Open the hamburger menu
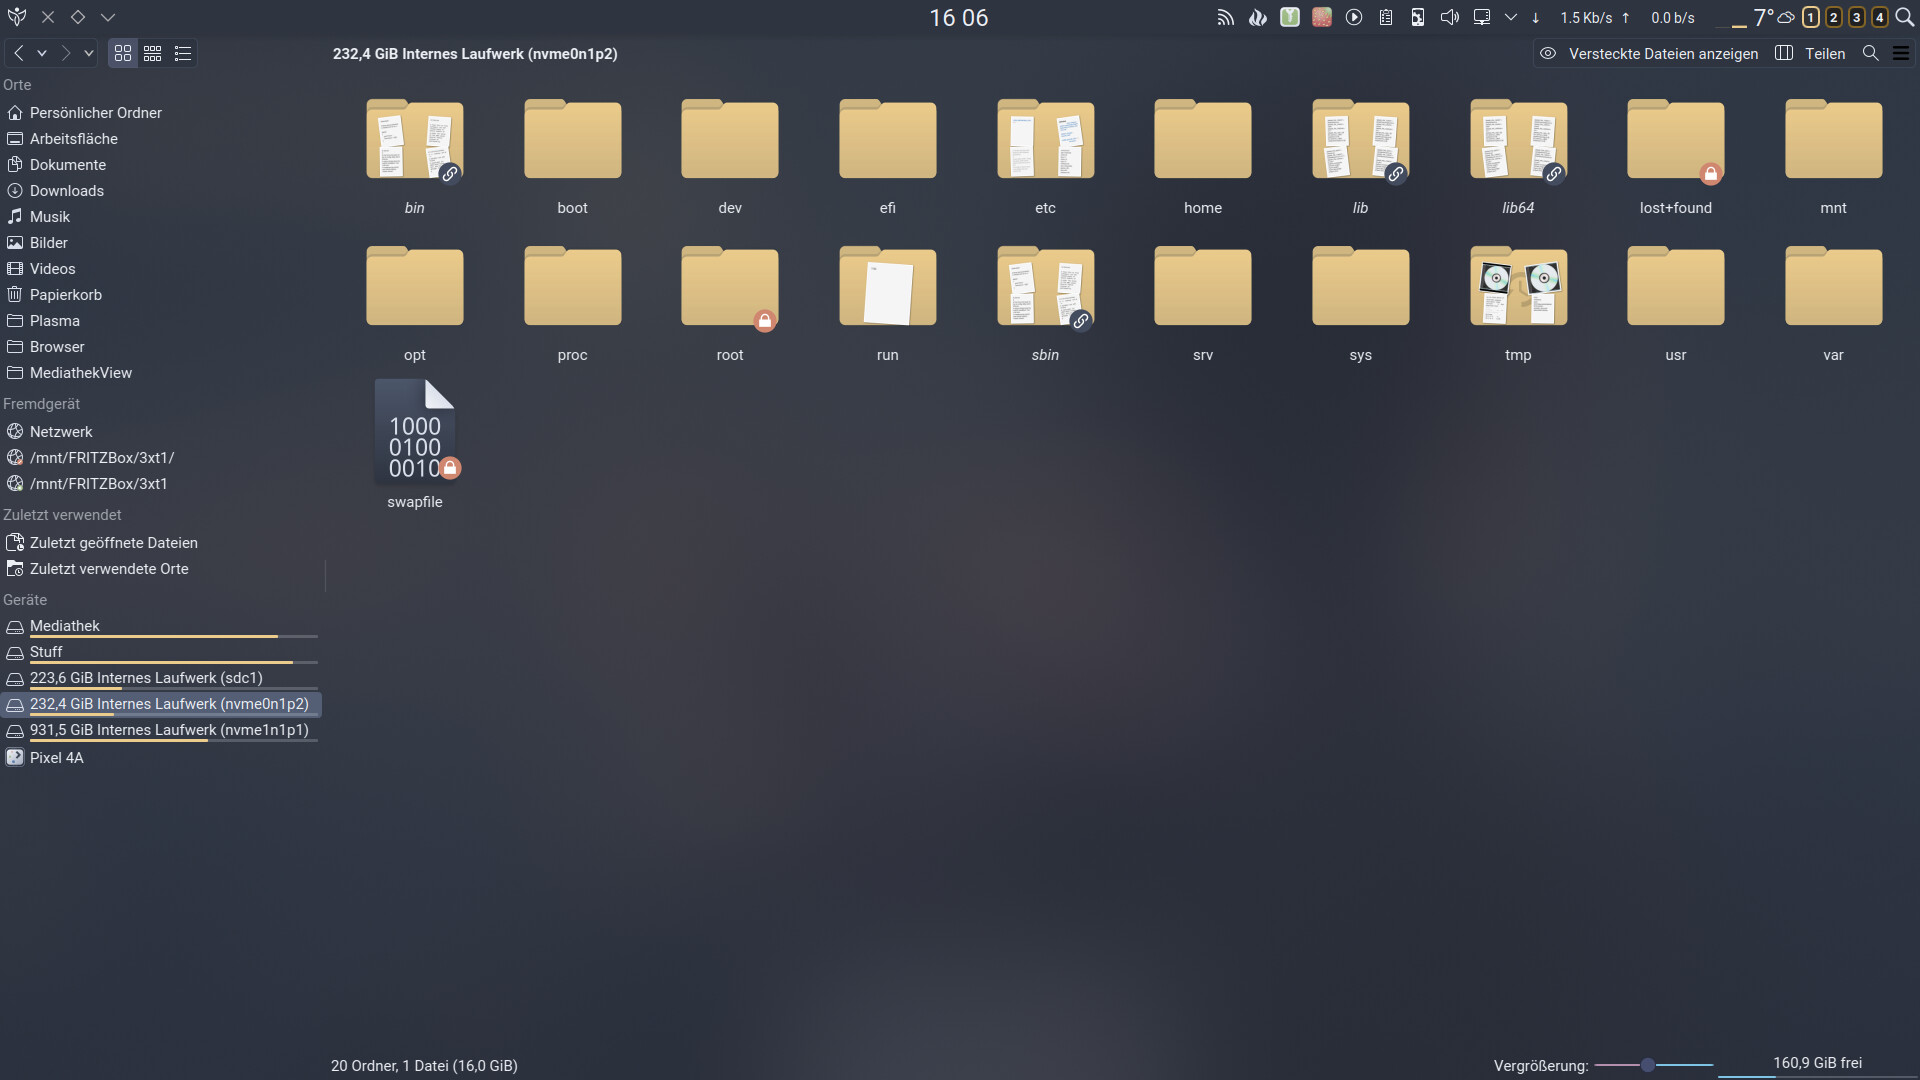The width and height of the screenshot is (1920, 1080). tap(1901, 54)
